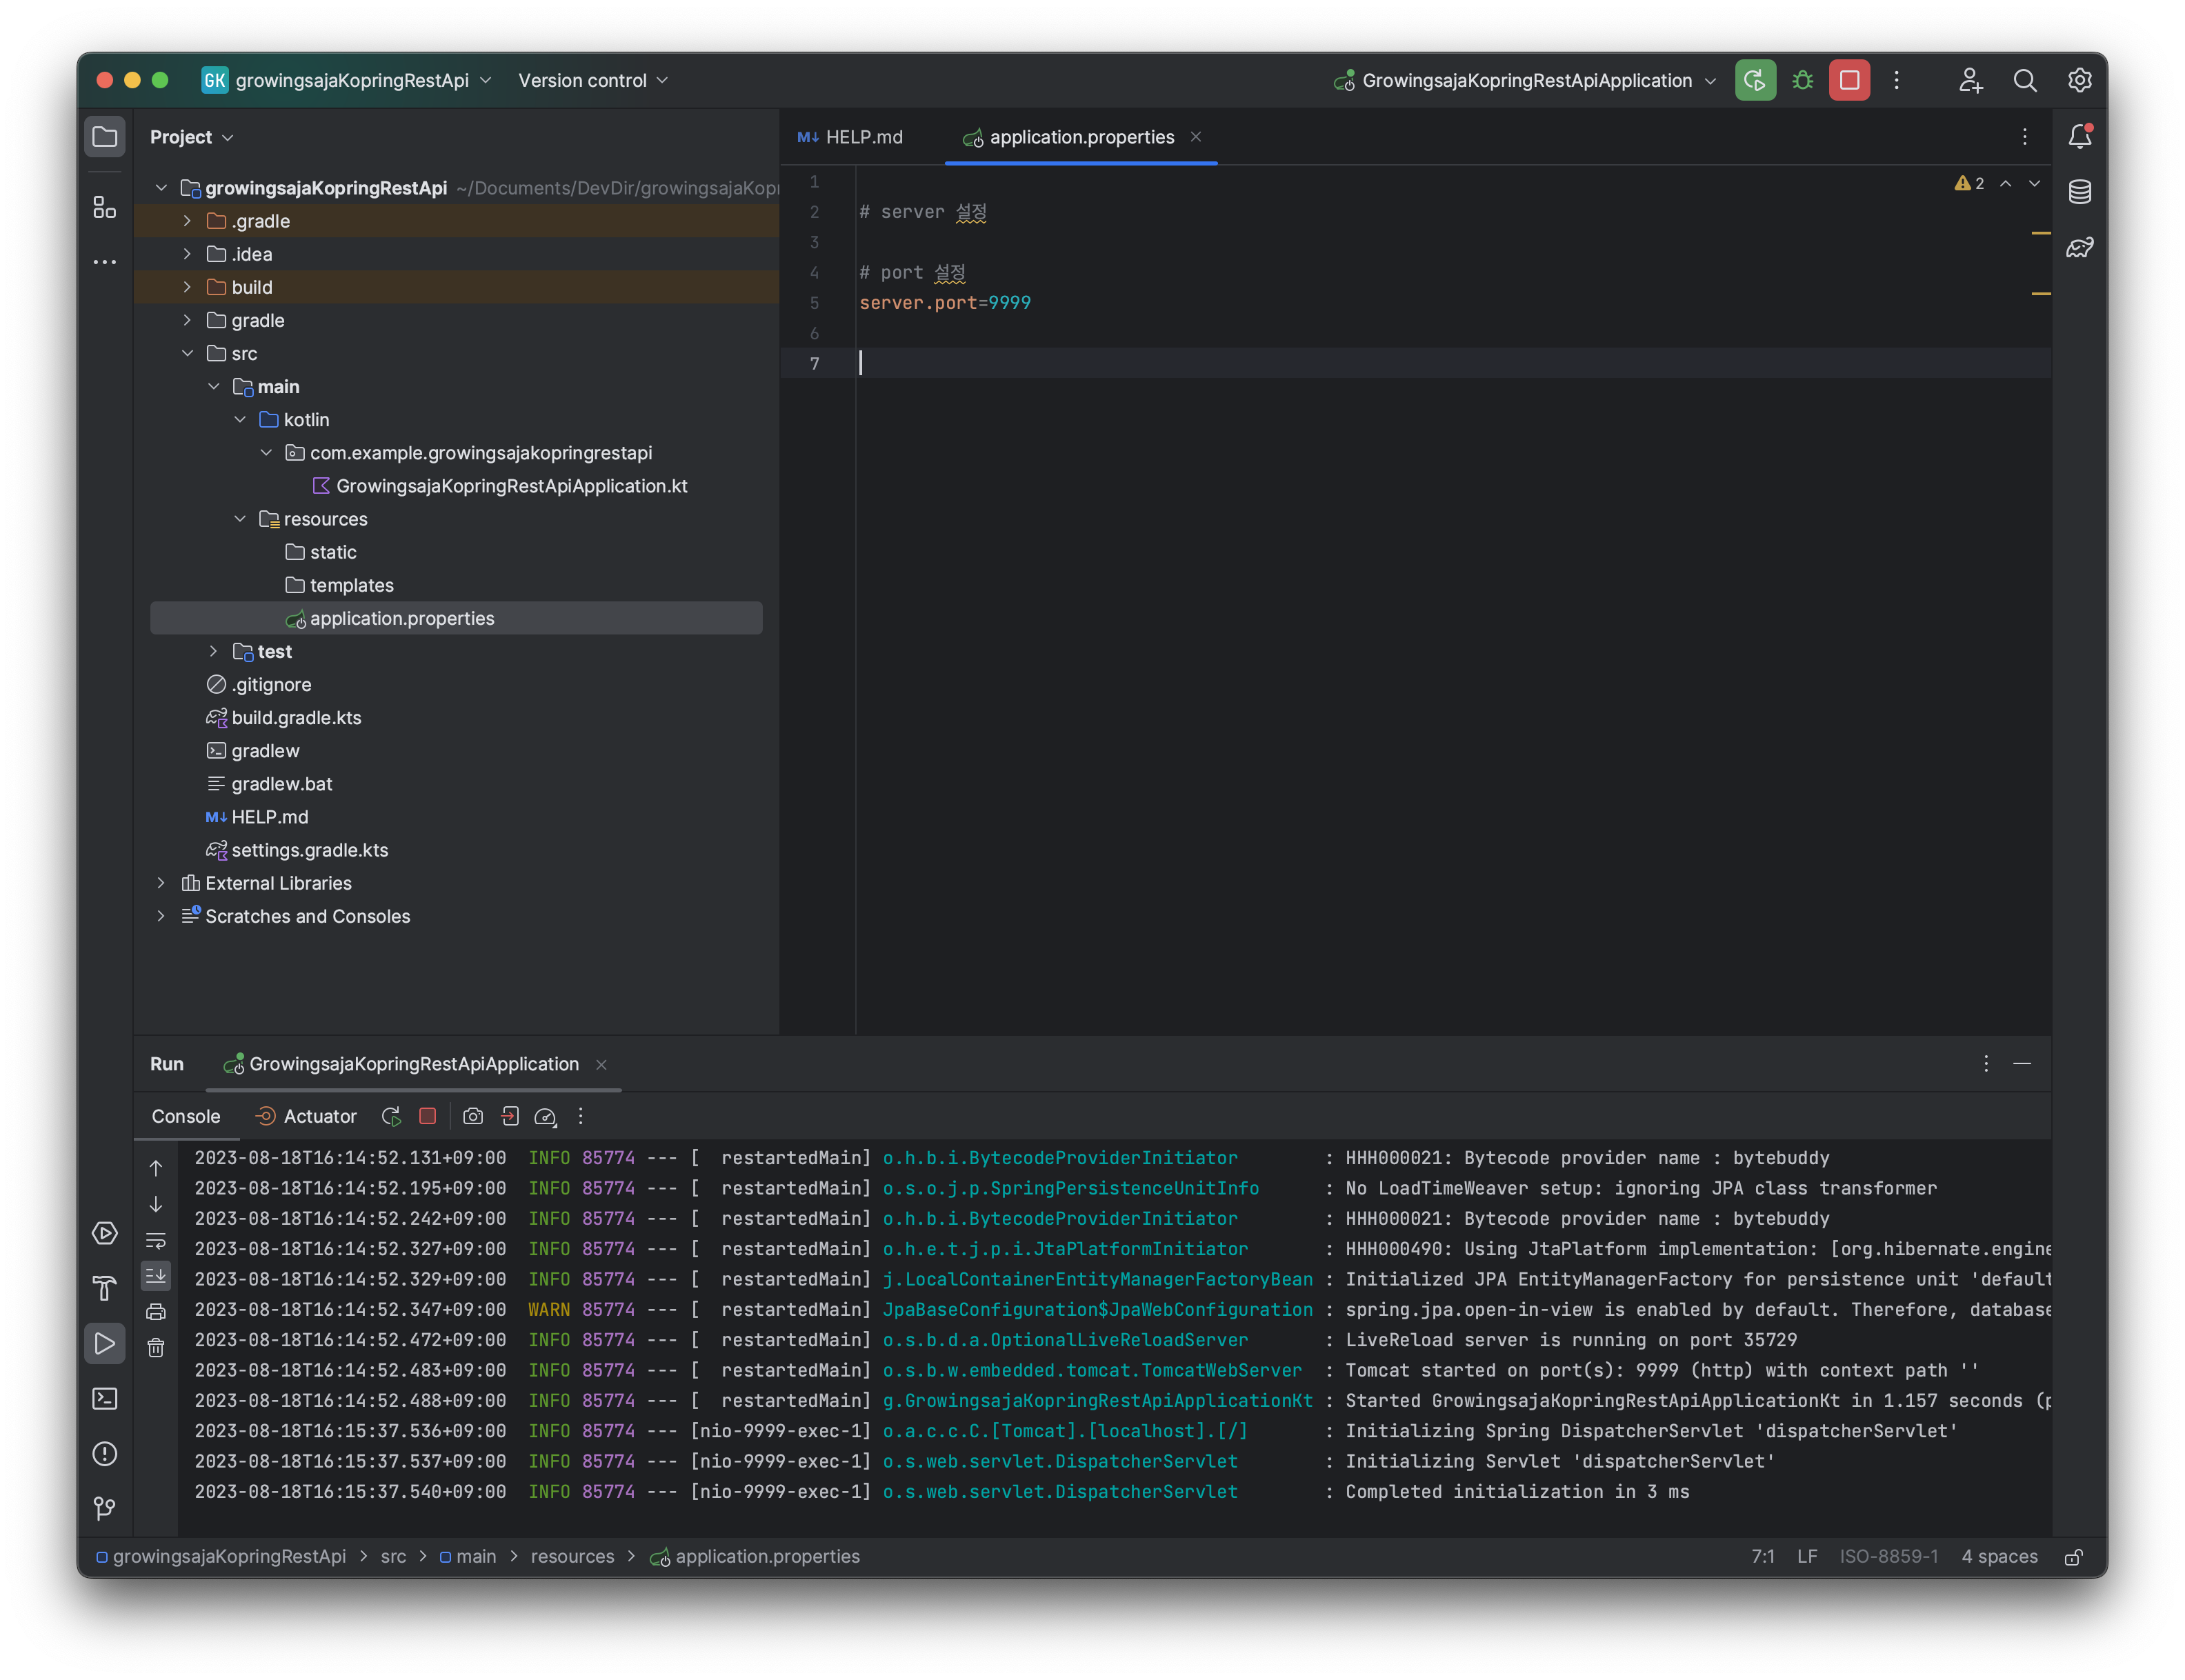Print console output icon
The height and width of the screenshot is (1680, 2185).
coord(156,1312)
